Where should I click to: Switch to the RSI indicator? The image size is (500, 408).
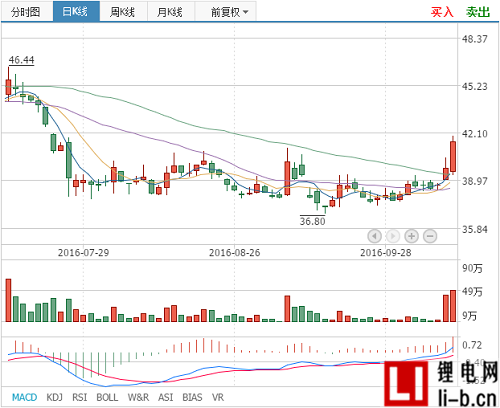[80, 397]
